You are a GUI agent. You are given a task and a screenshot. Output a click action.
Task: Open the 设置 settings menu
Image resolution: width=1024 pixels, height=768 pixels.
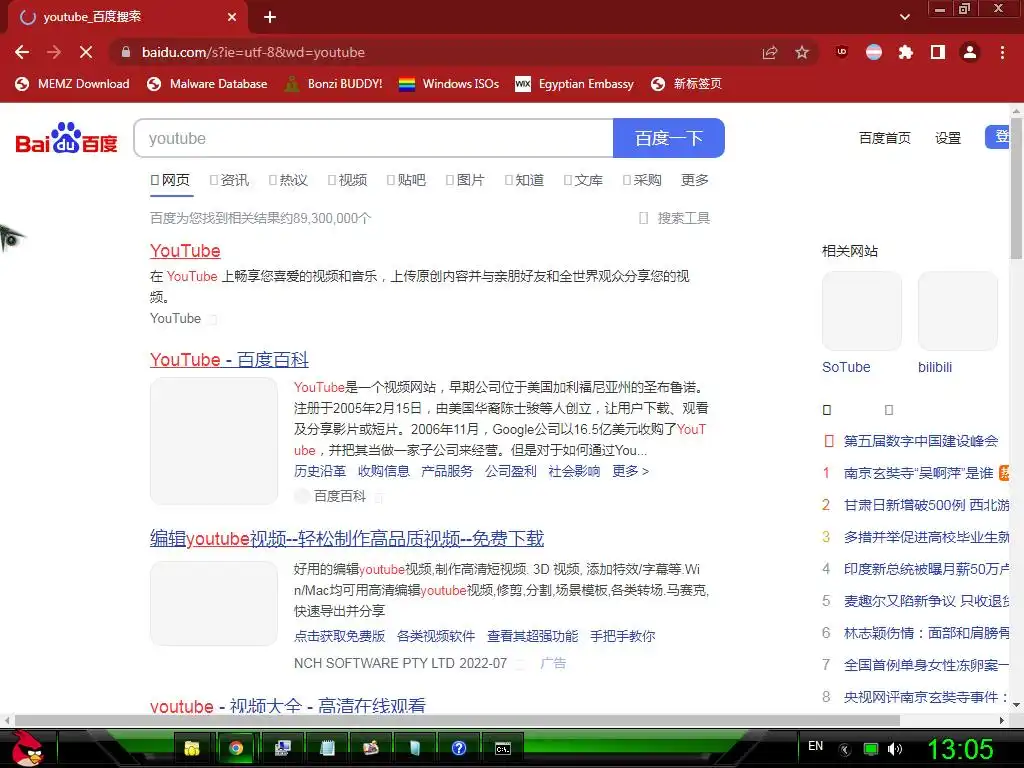coord(948,138)
